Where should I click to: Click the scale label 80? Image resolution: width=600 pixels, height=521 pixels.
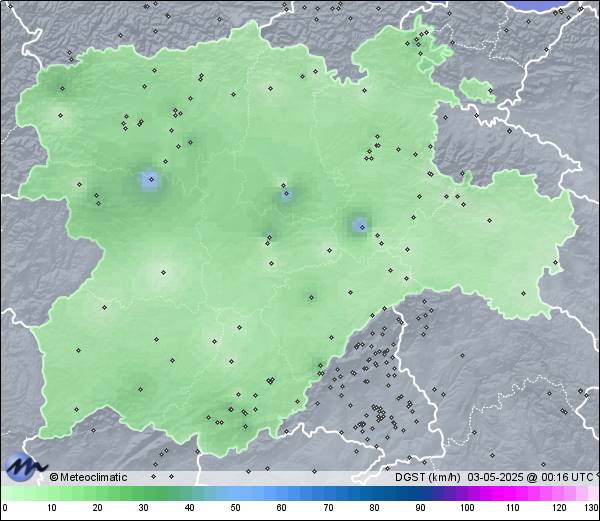375,508
